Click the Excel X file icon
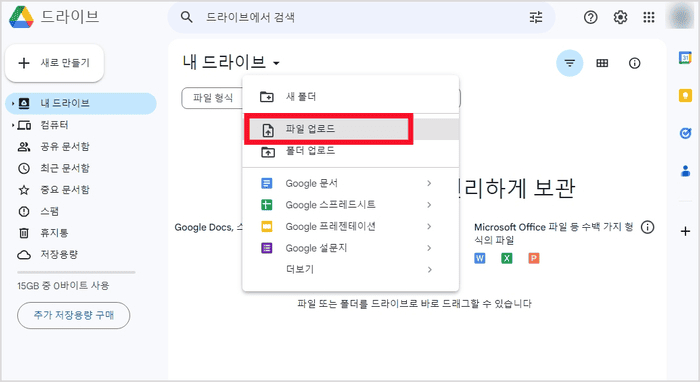The width and height of the screenshot is (700, 382). click(x=507, y=258)
